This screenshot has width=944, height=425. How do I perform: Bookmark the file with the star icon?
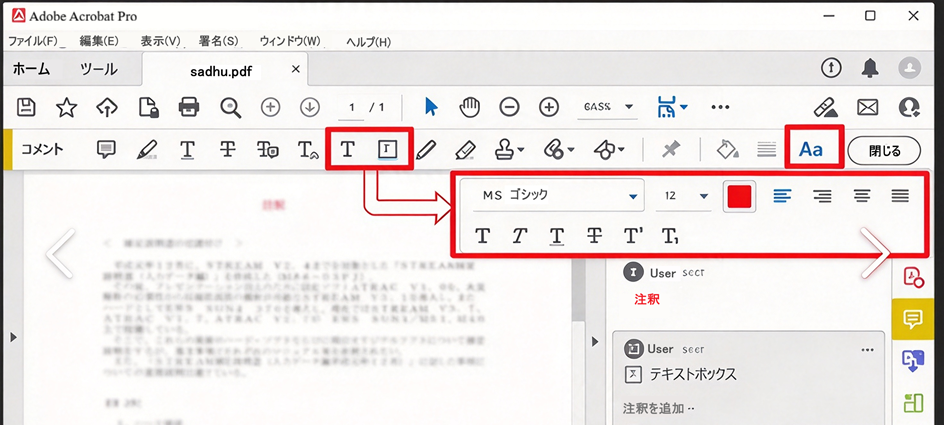point(66,108)
